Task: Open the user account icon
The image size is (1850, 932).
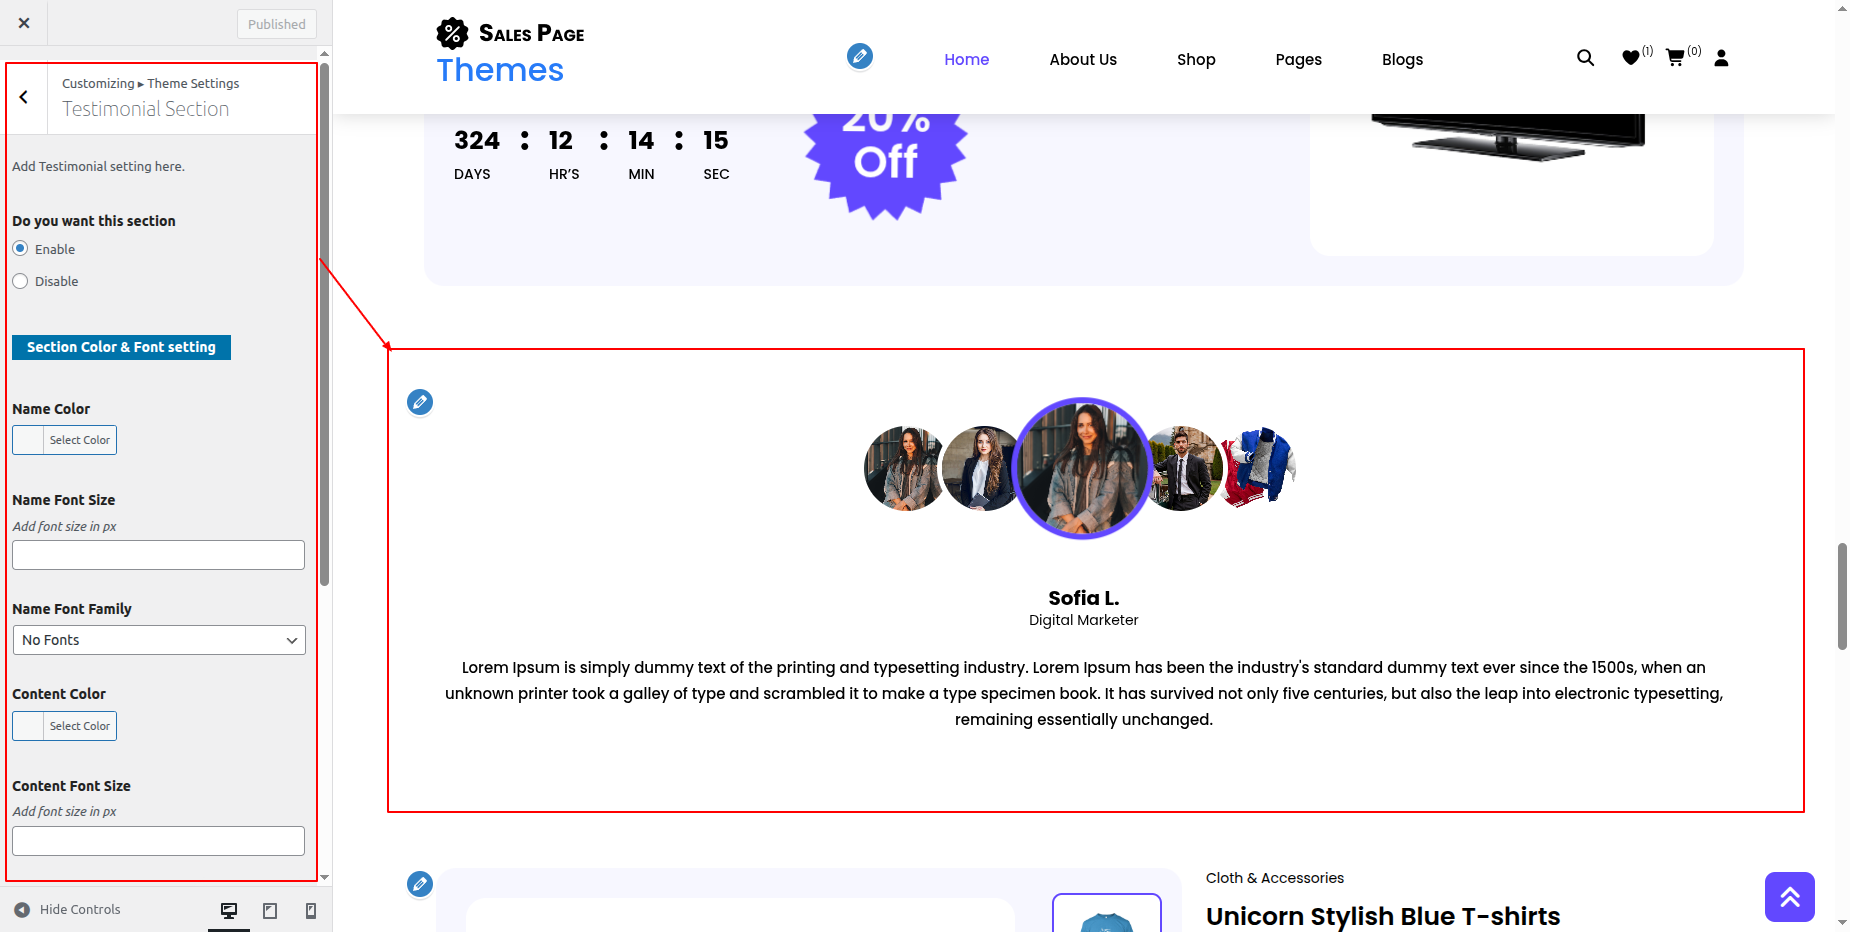Action: click(x=1721, y=58)
